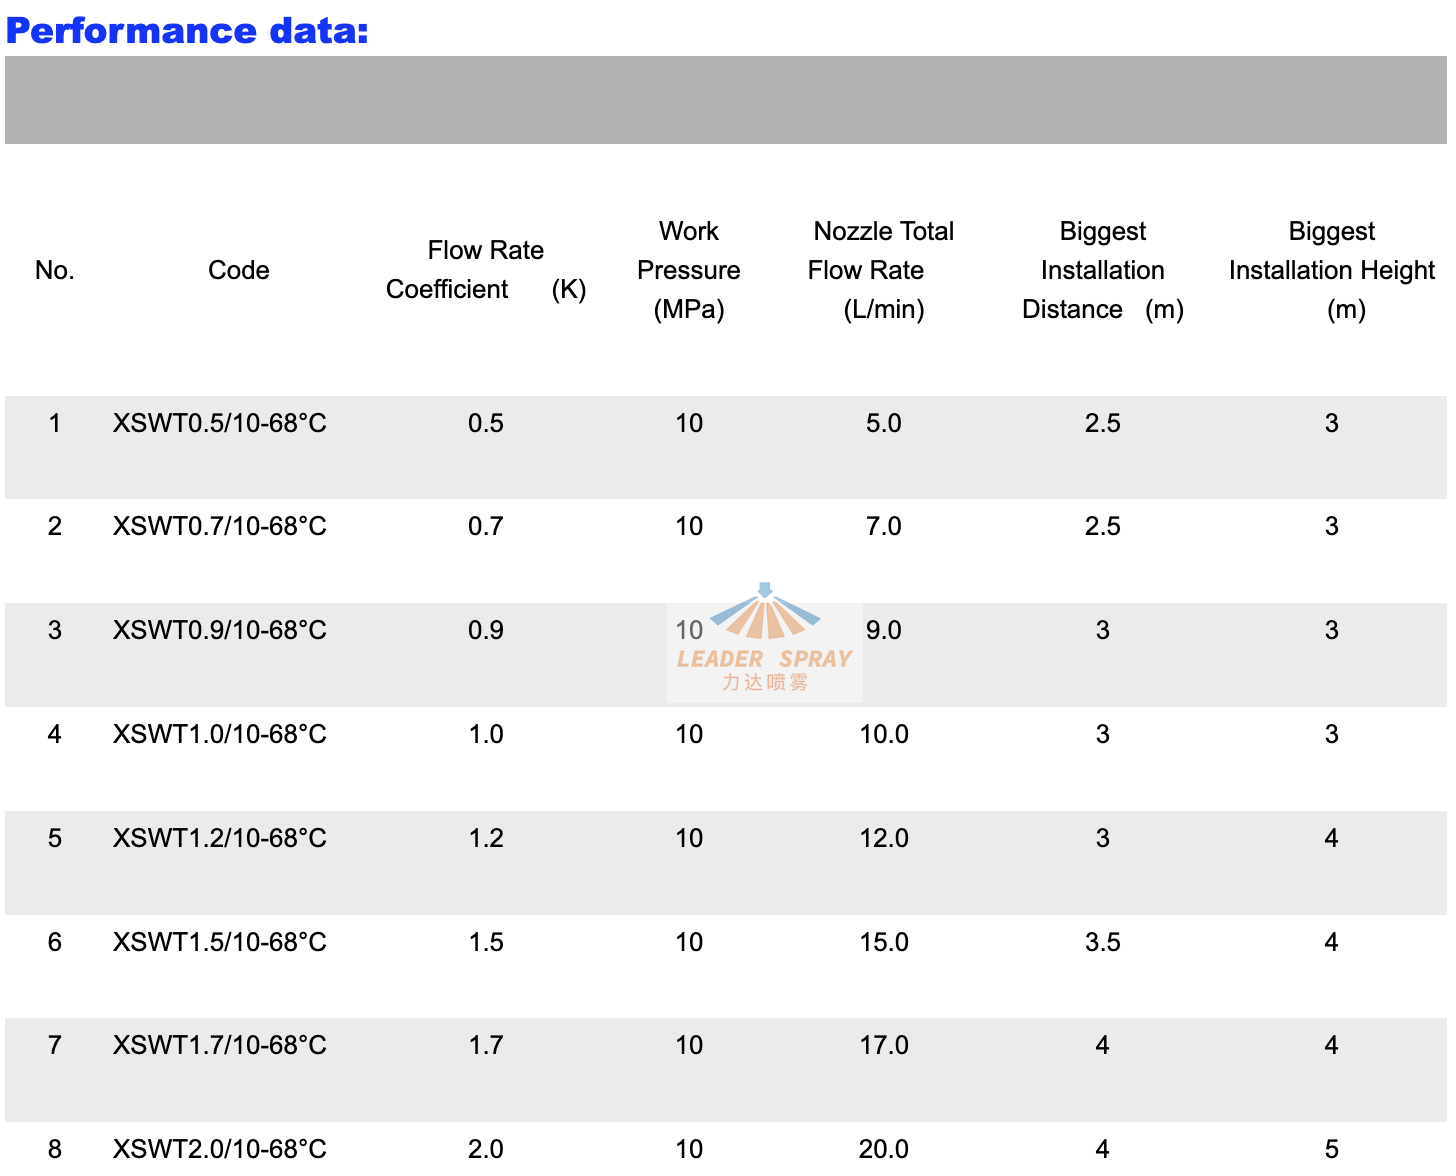1456x1176 pixels.
Task: Select code cell XSWT2.0/10-68°C
Action: [x=220, y=1149]
